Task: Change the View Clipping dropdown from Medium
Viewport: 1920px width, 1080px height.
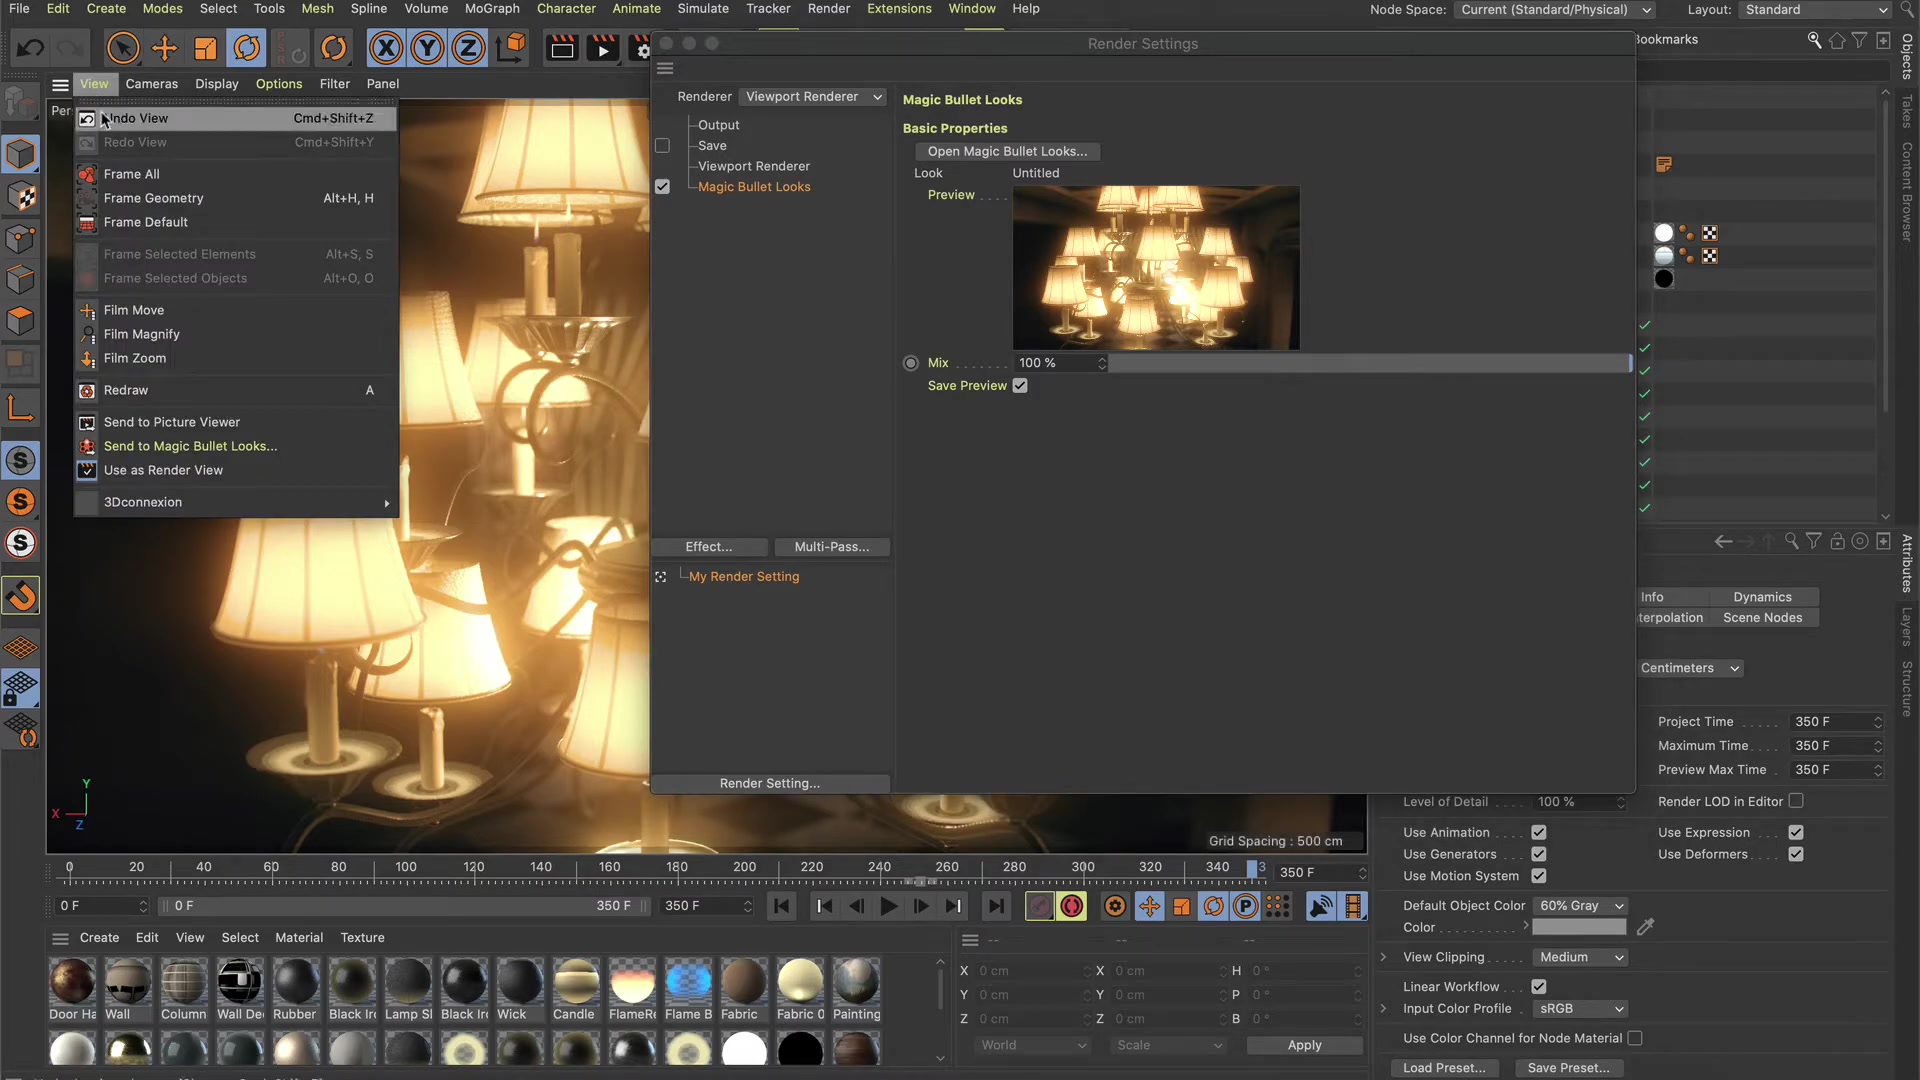Action: tap(1578, 957)
